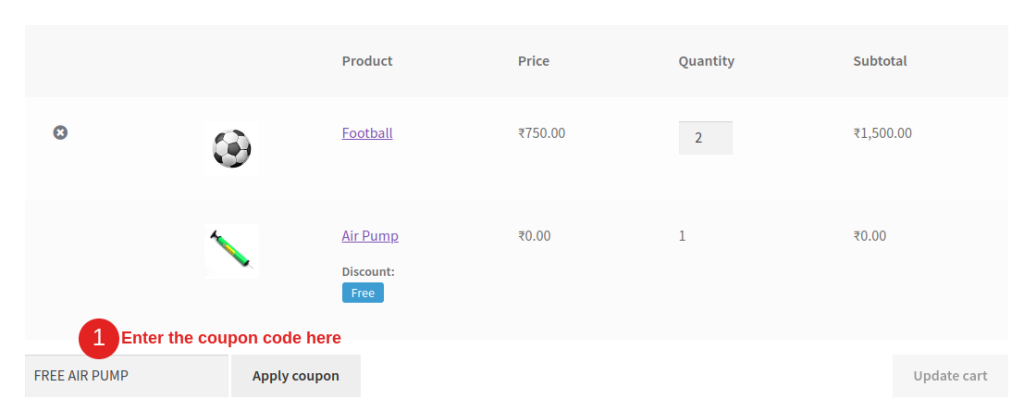Click the Price column header
This screenshot has width=1024, height=412.
pos(533,61)
